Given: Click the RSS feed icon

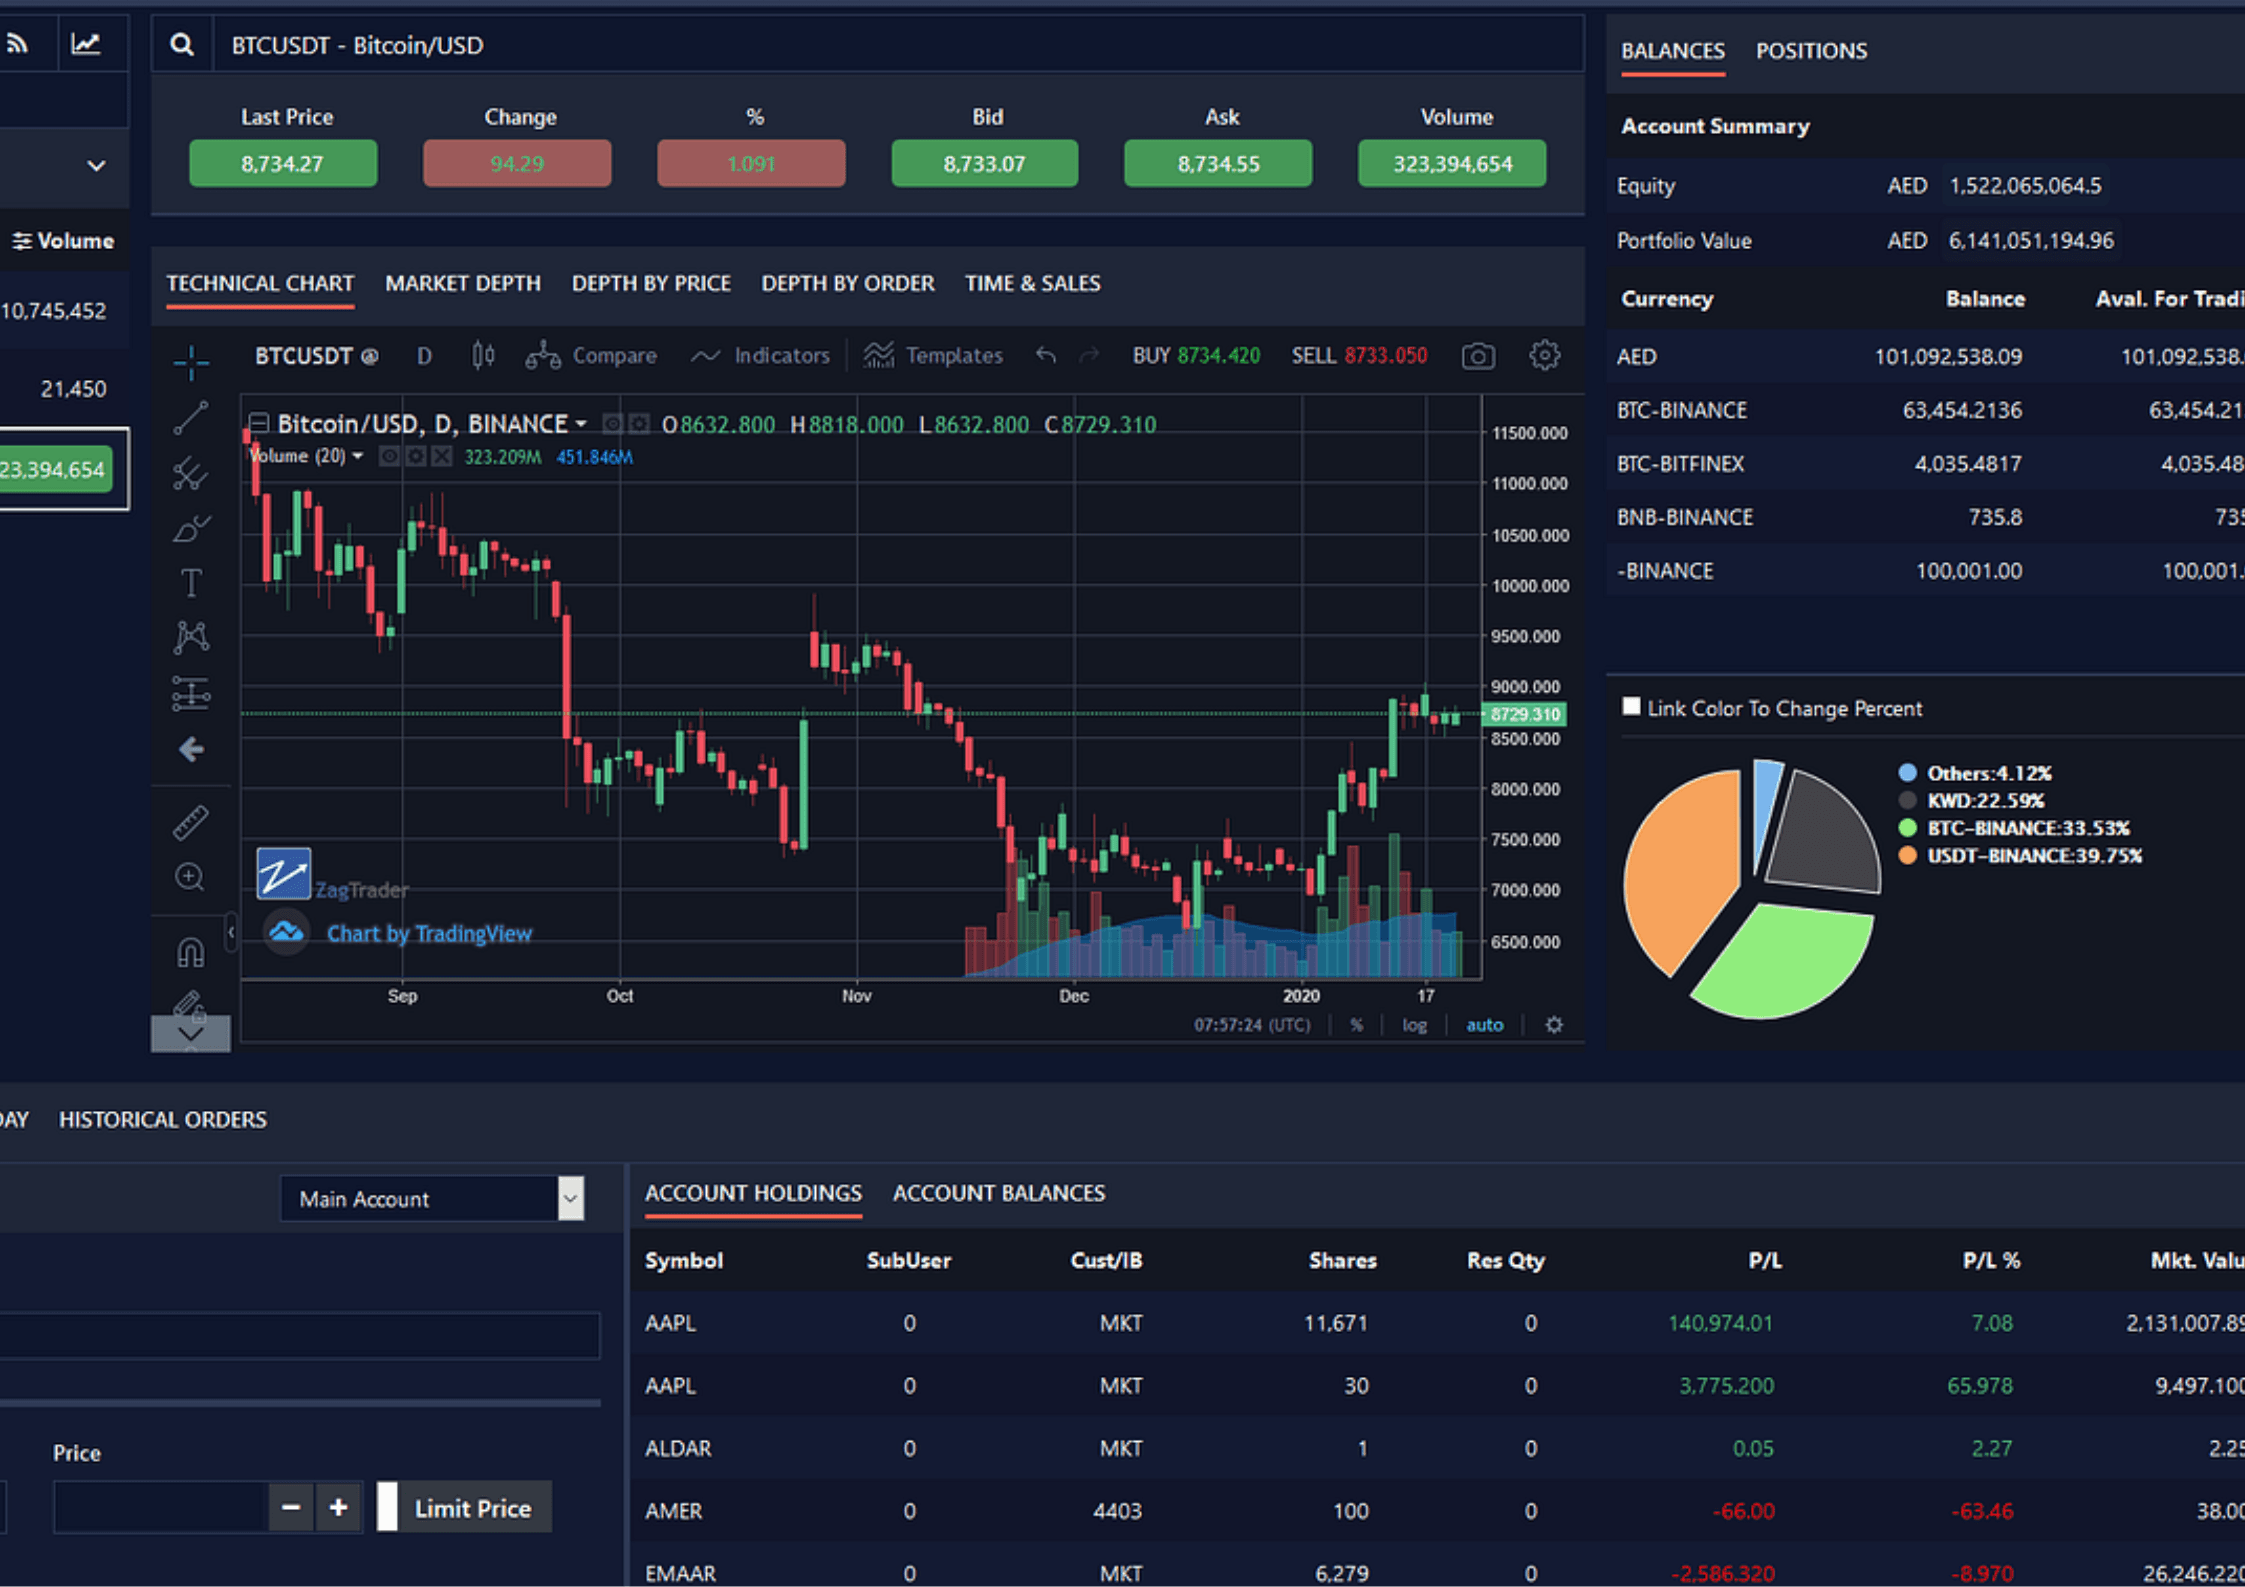Looking at the screenshot, I should [x=18, y=43].
